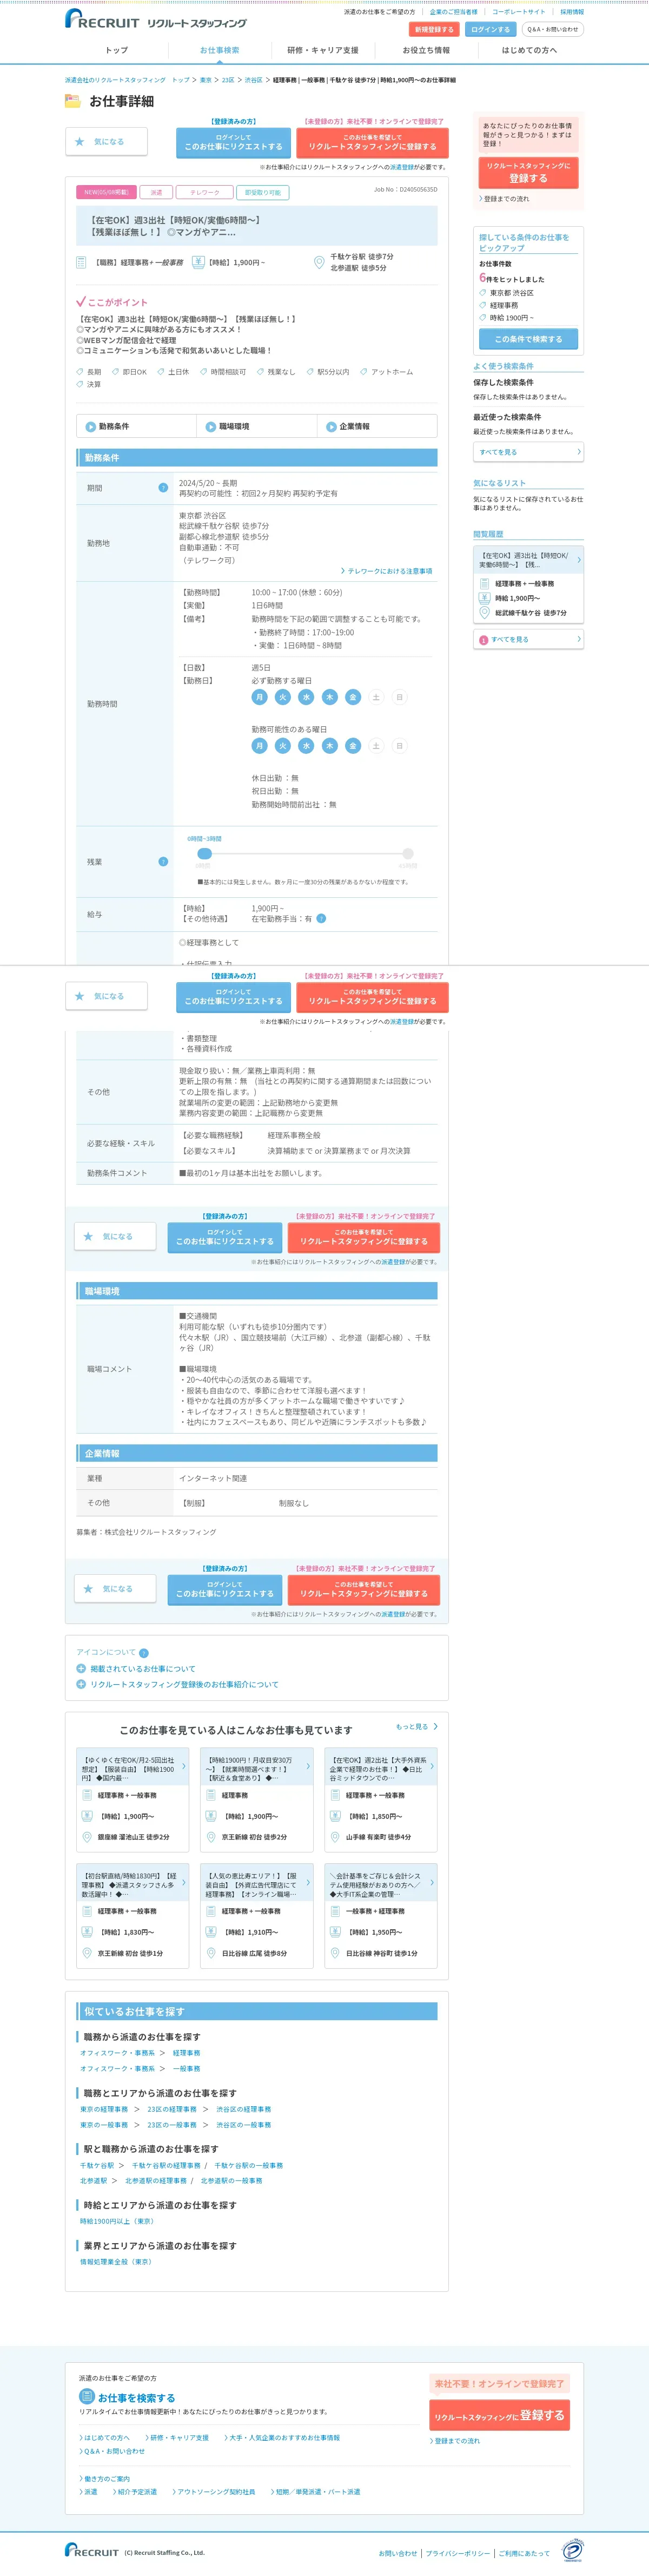Expand リクルートスタッフィング登録後のお仕事紹介について
The height and width of the screenshot is (2576, 649).
pyautogui.click(x=178, y=1685)
